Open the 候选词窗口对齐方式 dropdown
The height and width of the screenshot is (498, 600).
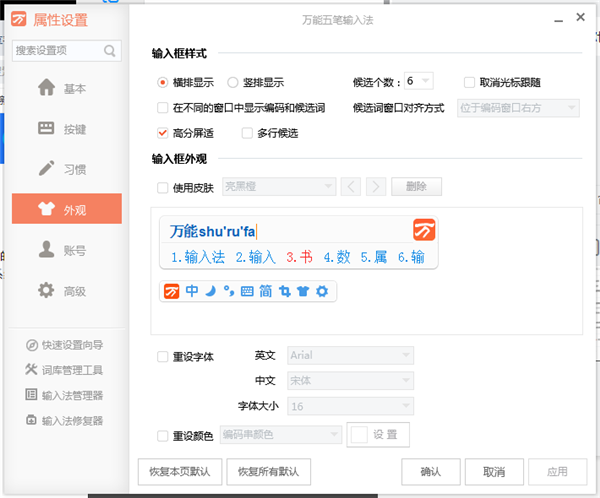click(x=518, y=108)
